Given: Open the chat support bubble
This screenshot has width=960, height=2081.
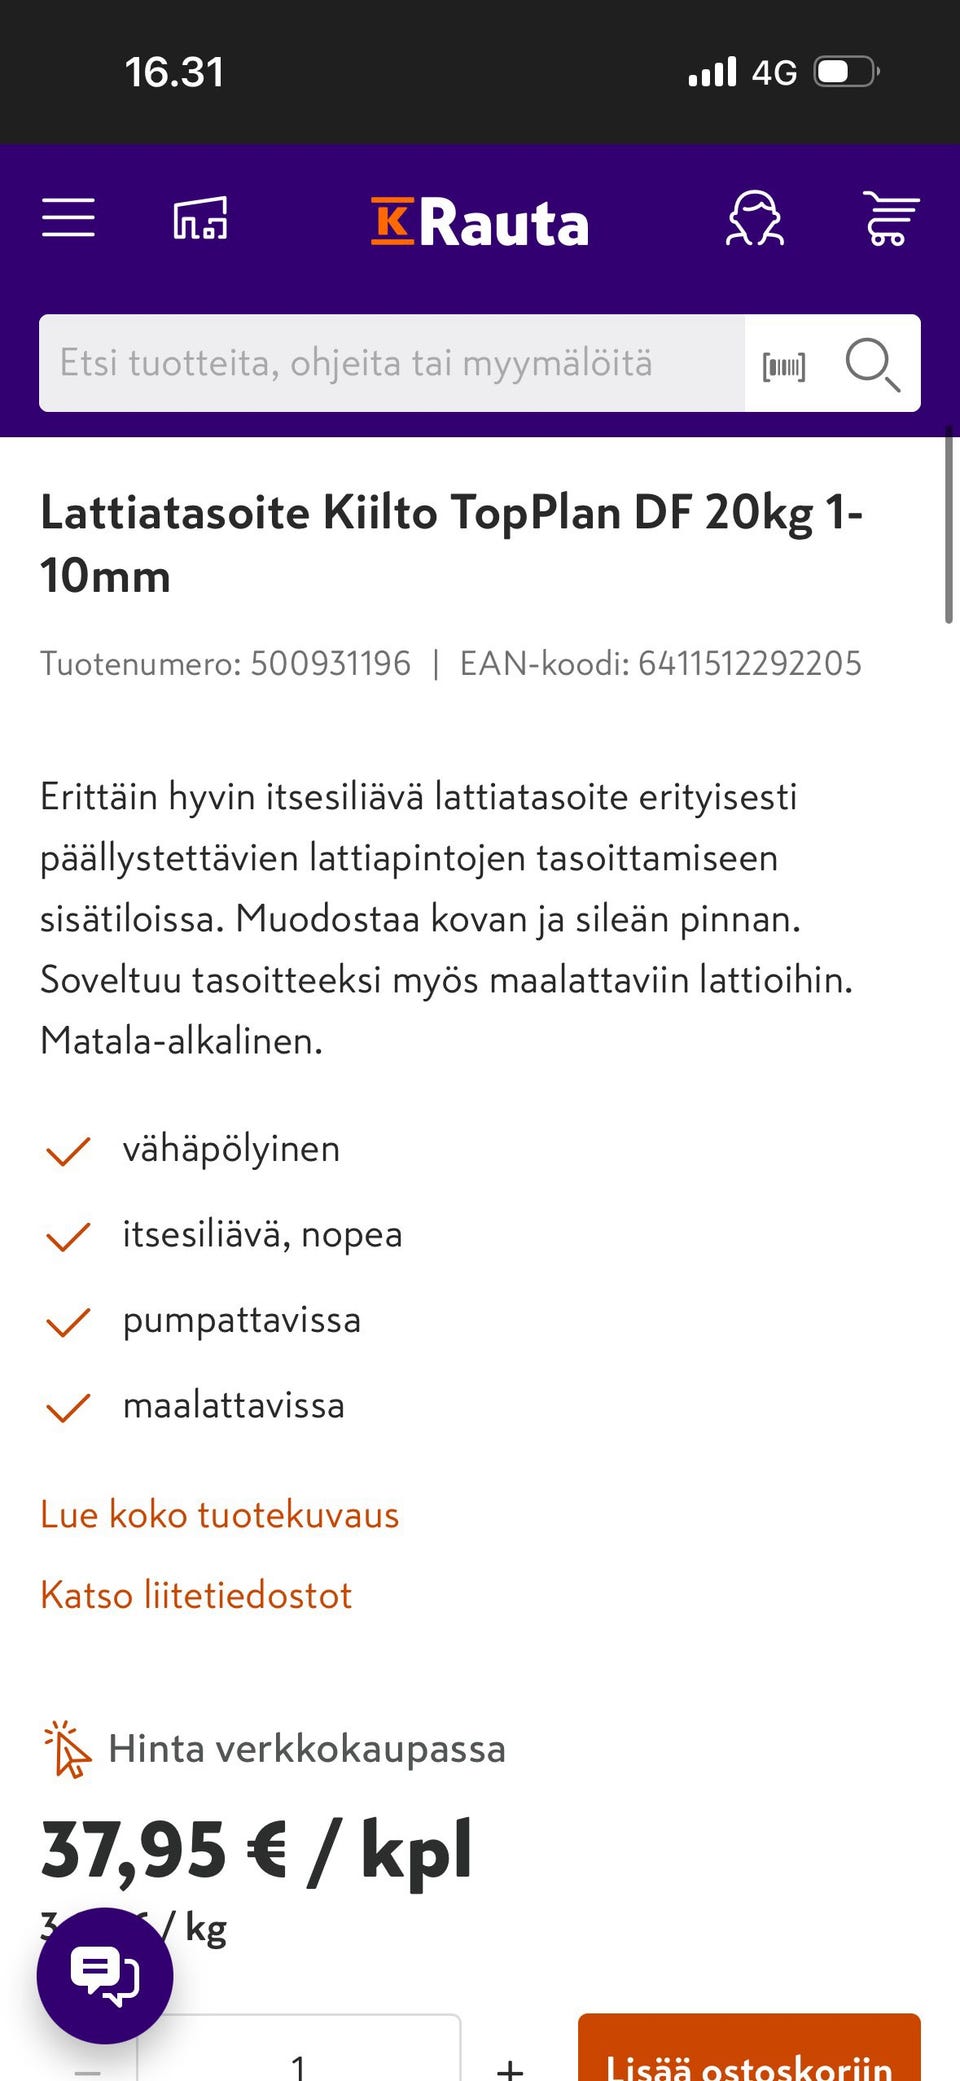Looking at the screenshot, I should click(105, 1975).
